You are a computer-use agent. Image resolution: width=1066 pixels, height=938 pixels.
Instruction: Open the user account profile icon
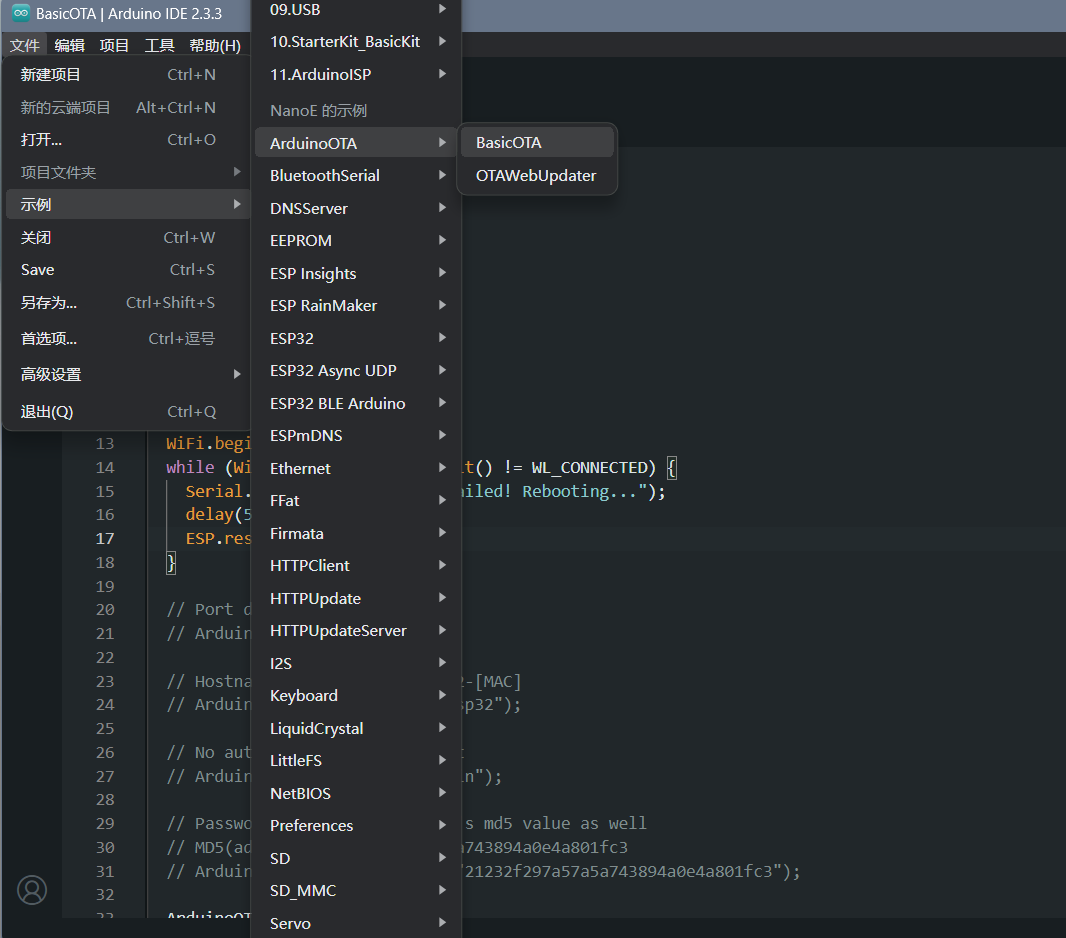point(32,890)
